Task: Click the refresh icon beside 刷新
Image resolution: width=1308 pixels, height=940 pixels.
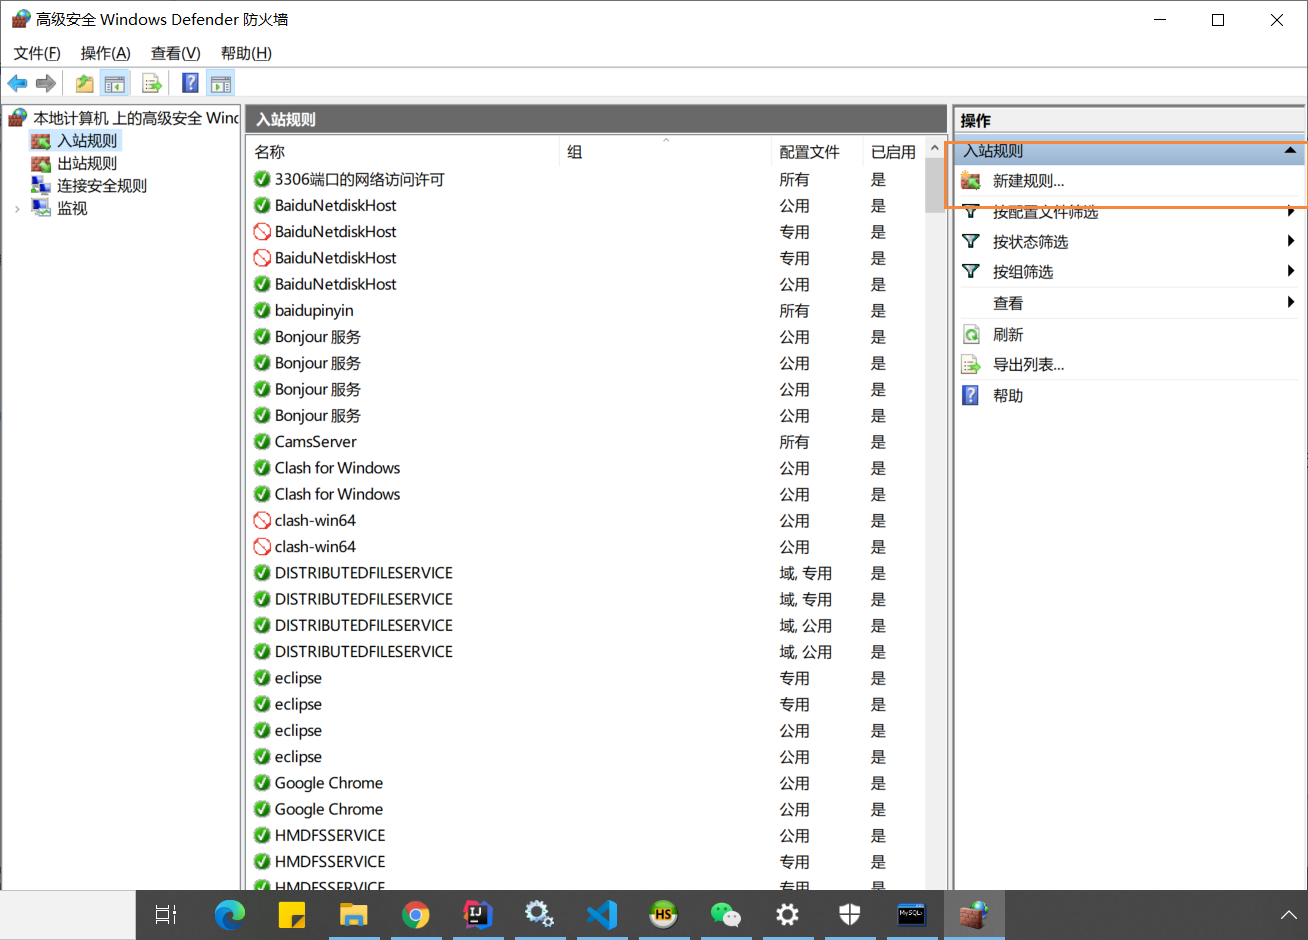Action: (971, 334)
